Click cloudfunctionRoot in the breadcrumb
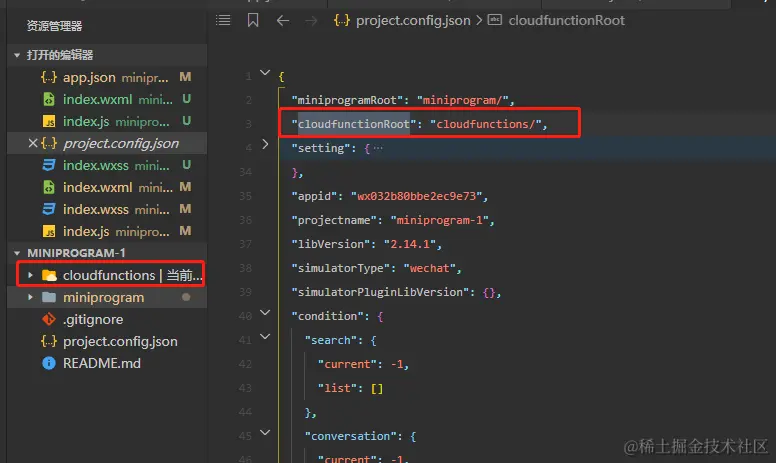 (x=566, y=20)
